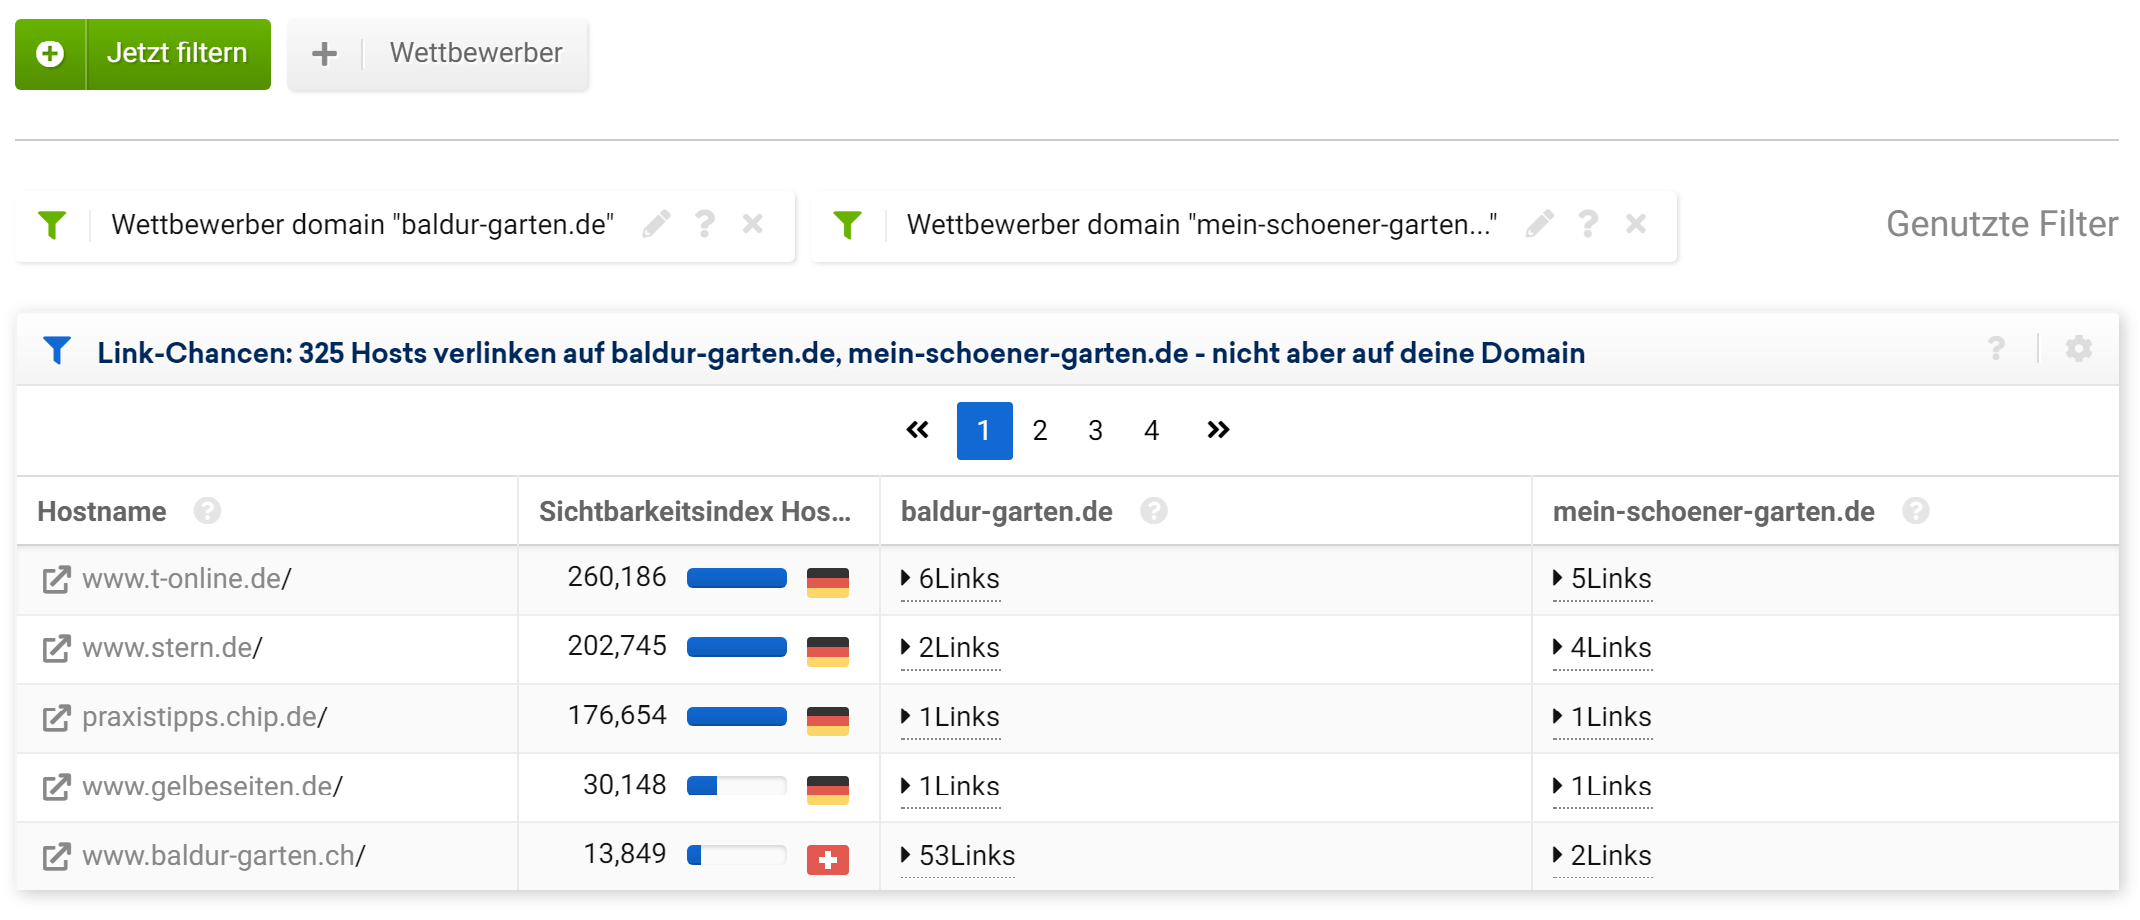Image resolution: width=2140 pixels, height=920 pixels.
Task: Open help for the mein-schoener-garten filter
Action: pyautogui.click(x=1587, y=224)
